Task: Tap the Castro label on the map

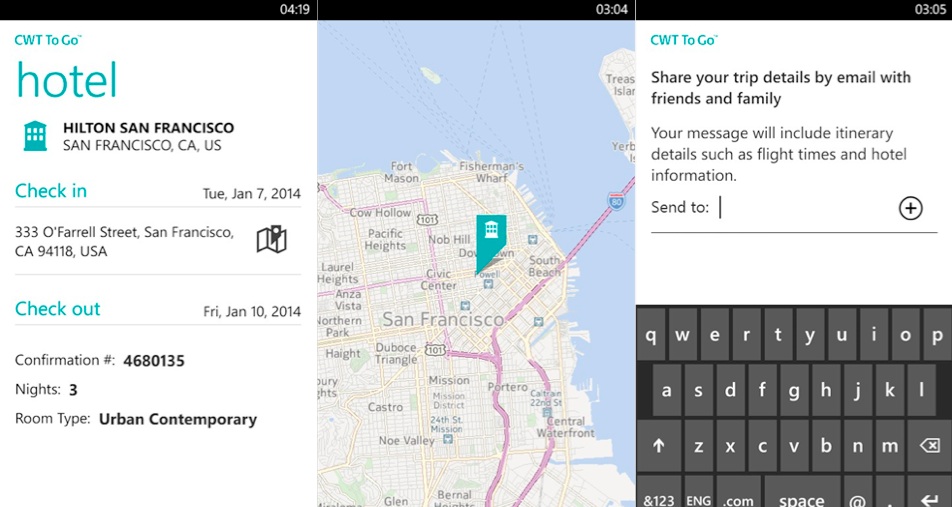Action: (x=386, y=407)
